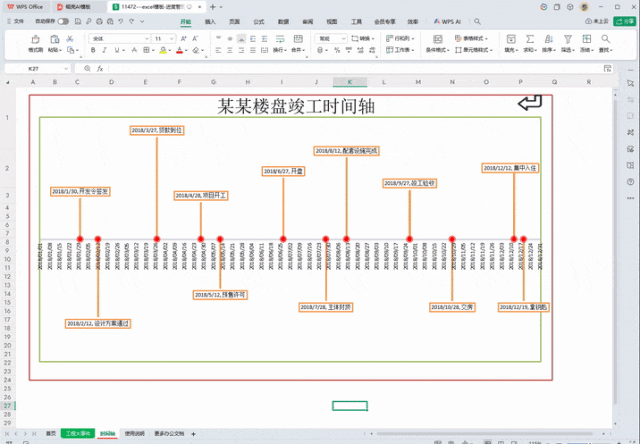Click the red timeline marker for 2018/6/27

(x=283, y=239)
